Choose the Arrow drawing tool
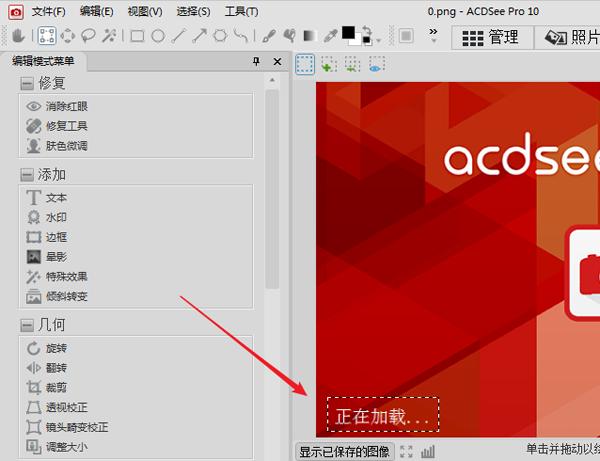This screenshot has width=600, height=461. 198,36
